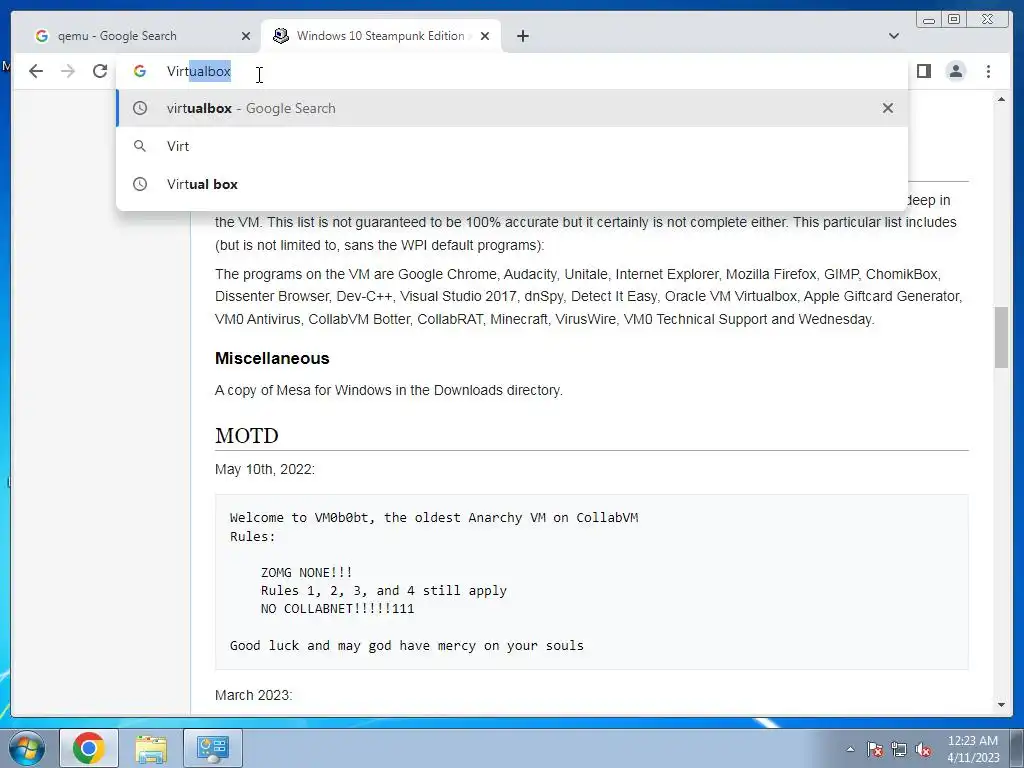The image size is (1024, 768).
Task: Open the profile avatar menu
Action: click(955, 71)
